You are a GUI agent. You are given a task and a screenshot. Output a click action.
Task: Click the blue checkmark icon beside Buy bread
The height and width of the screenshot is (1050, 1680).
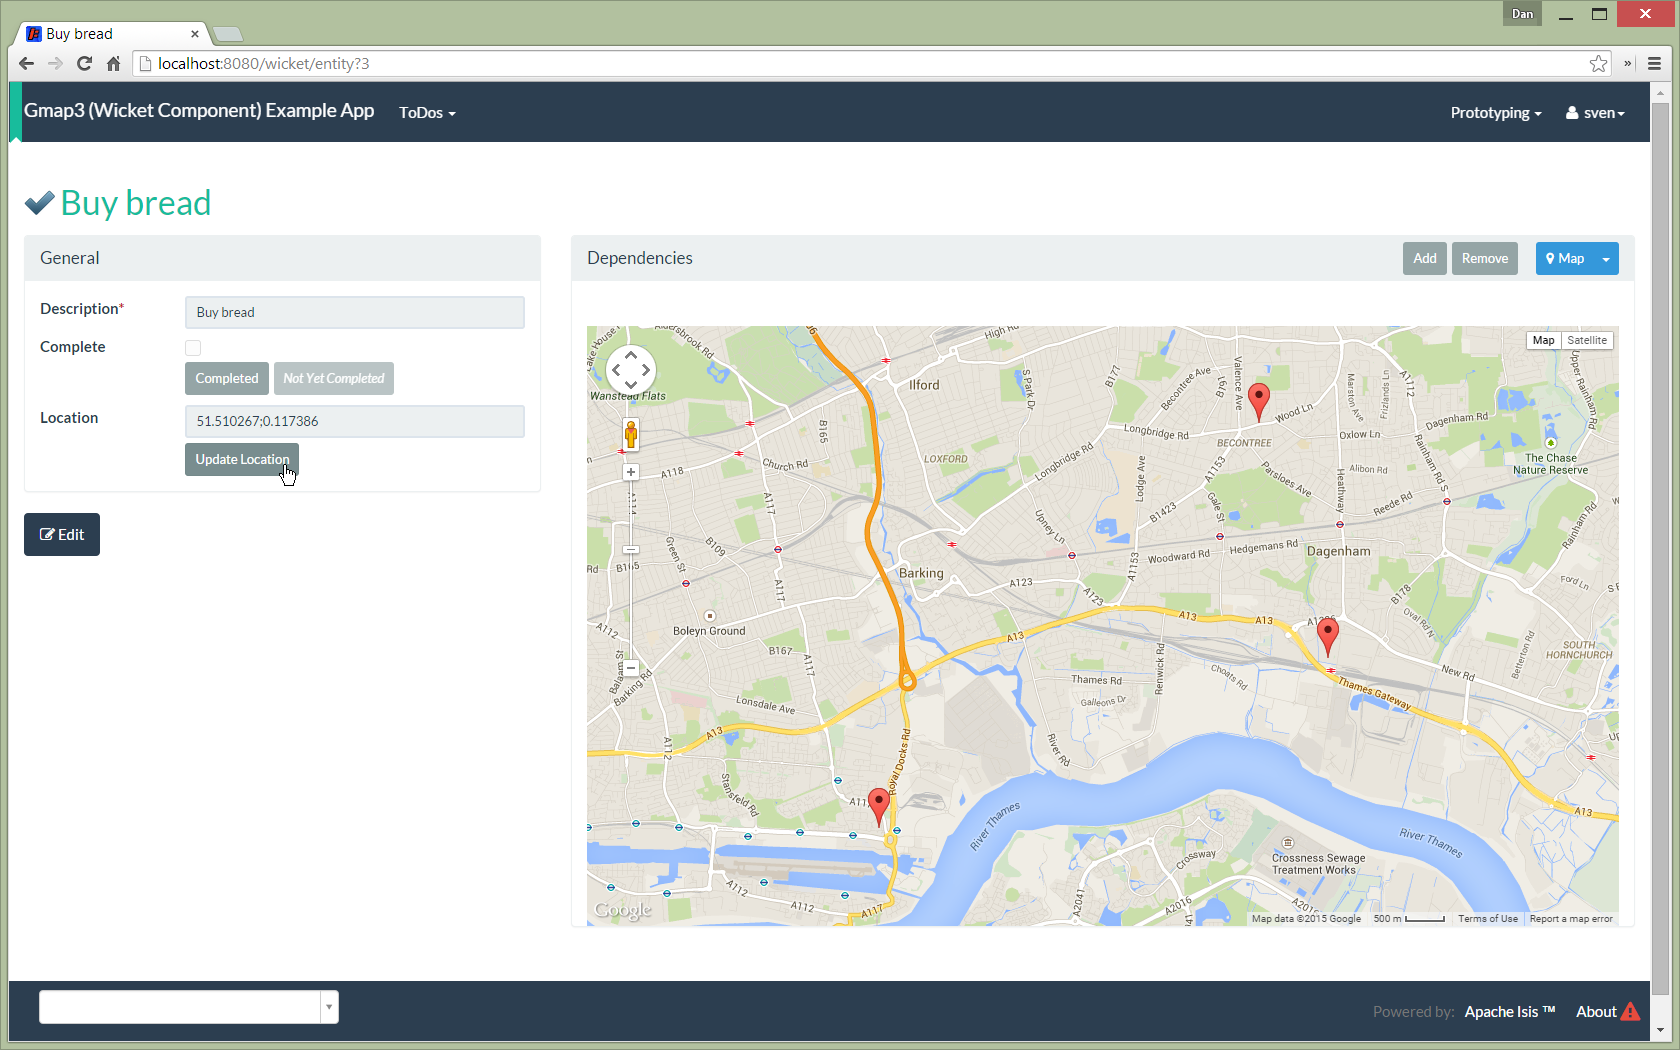(40, 203)
